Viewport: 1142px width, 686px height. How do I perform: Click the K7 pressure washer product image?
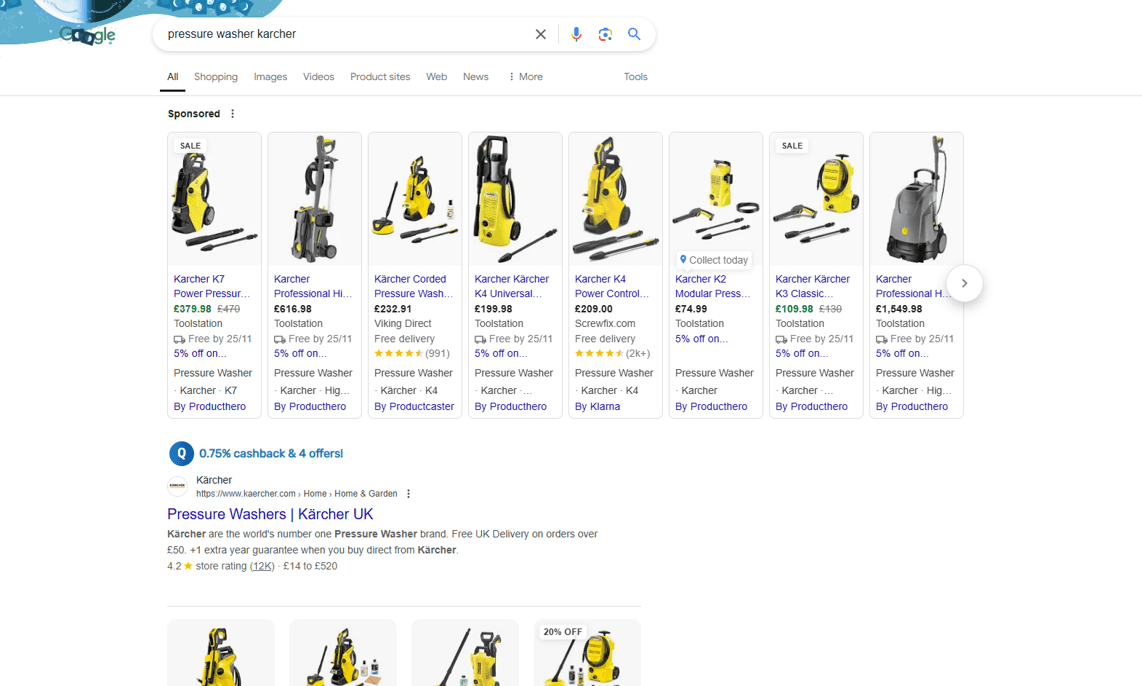coord(214,200)
